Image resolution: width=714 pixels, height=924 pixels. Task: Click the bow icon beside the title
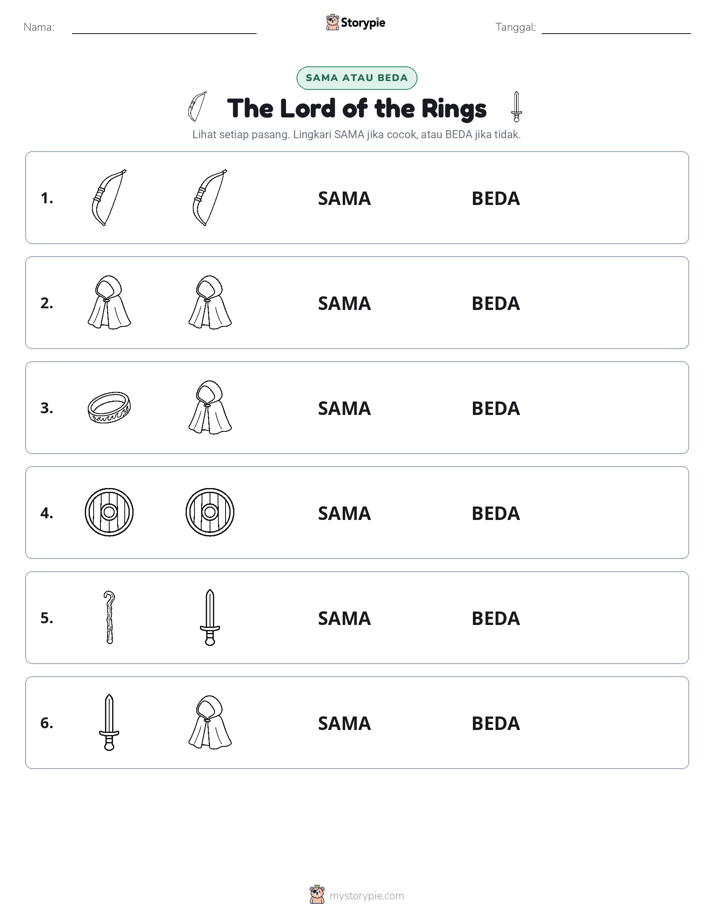tap(197, 107)
